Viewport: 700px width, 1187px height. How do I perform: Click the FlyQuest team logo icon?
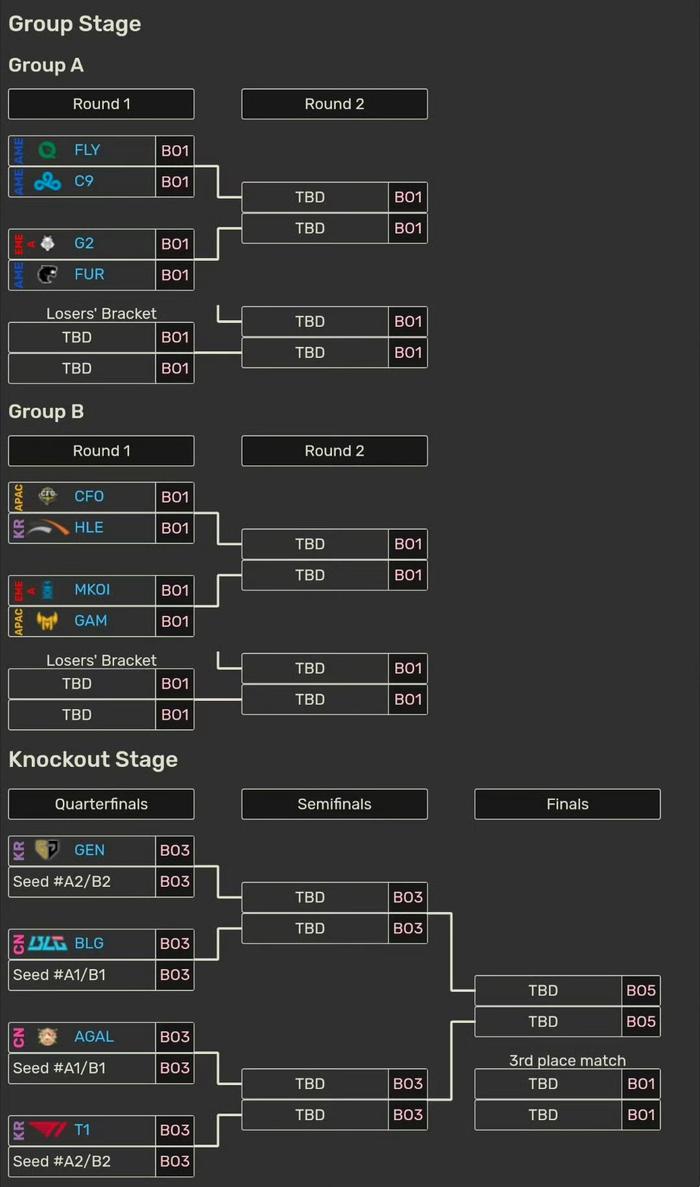47,150
